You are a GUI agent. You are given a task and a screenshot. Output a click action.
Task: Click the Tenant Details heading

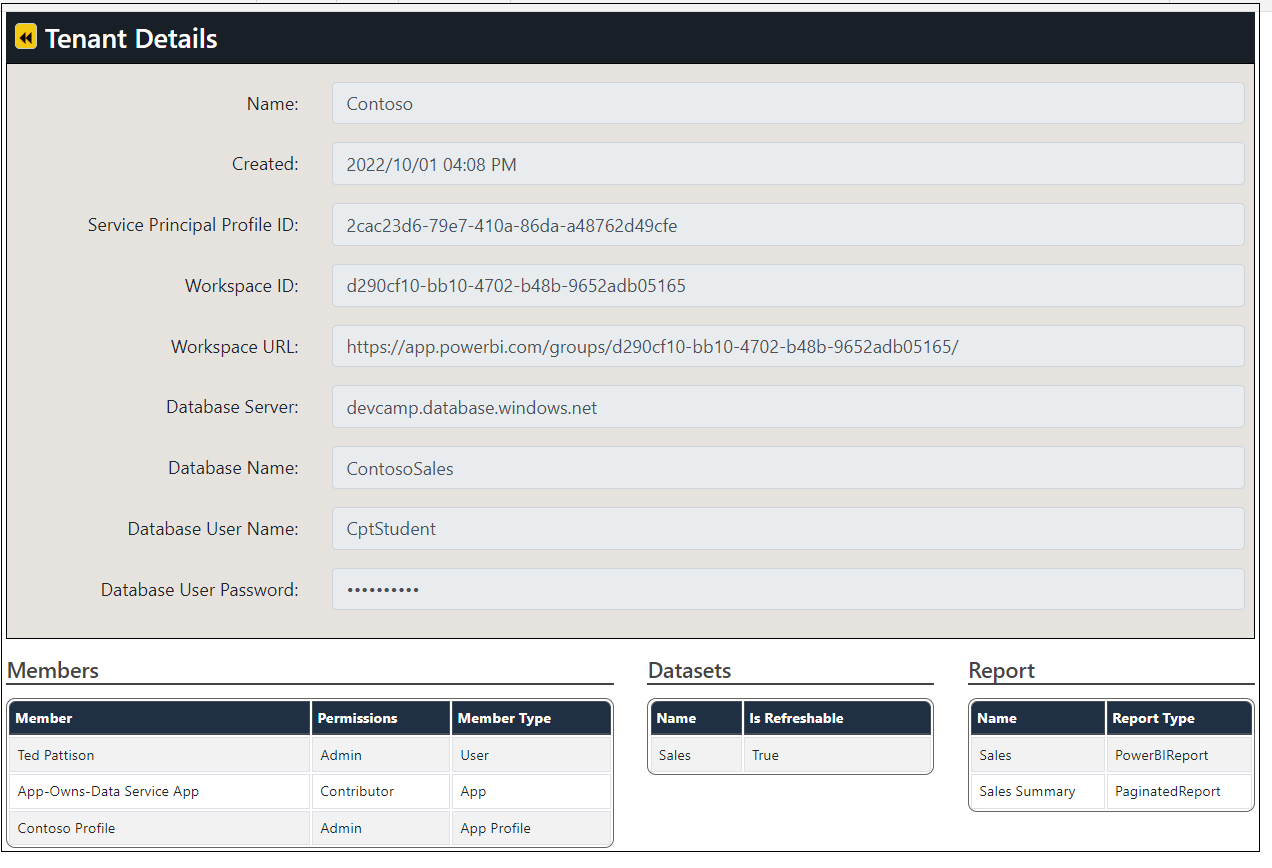[131, 38]
